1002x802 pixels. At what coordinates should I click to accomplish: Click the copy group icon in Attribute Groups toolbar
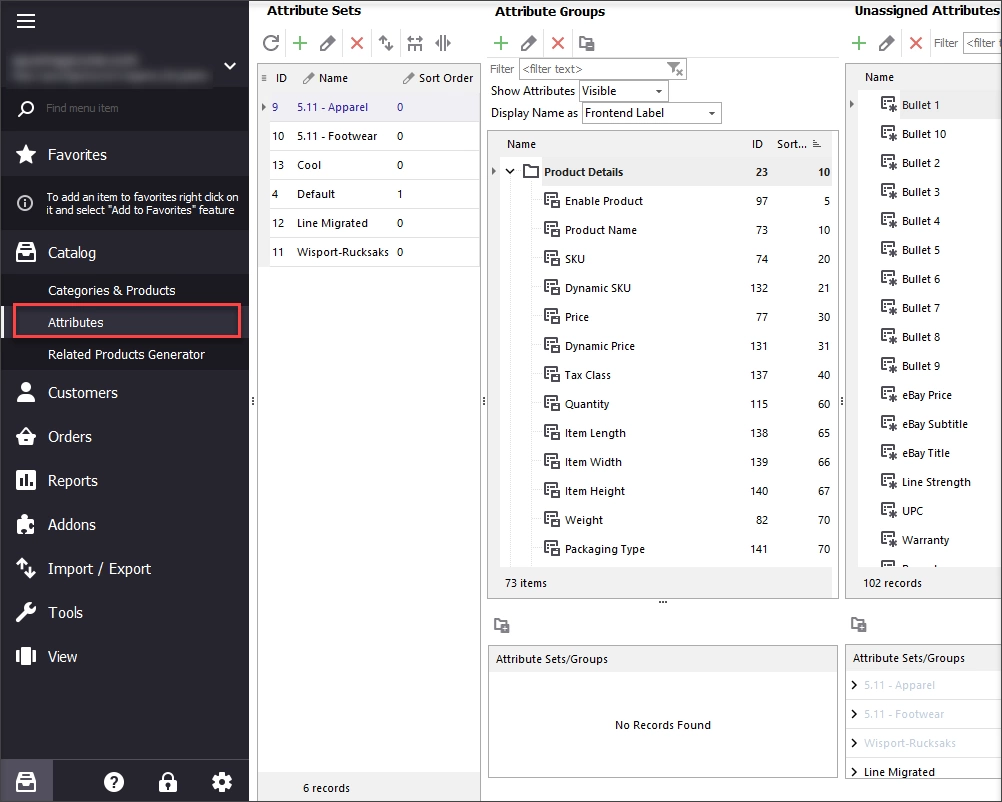pos(586,43)
